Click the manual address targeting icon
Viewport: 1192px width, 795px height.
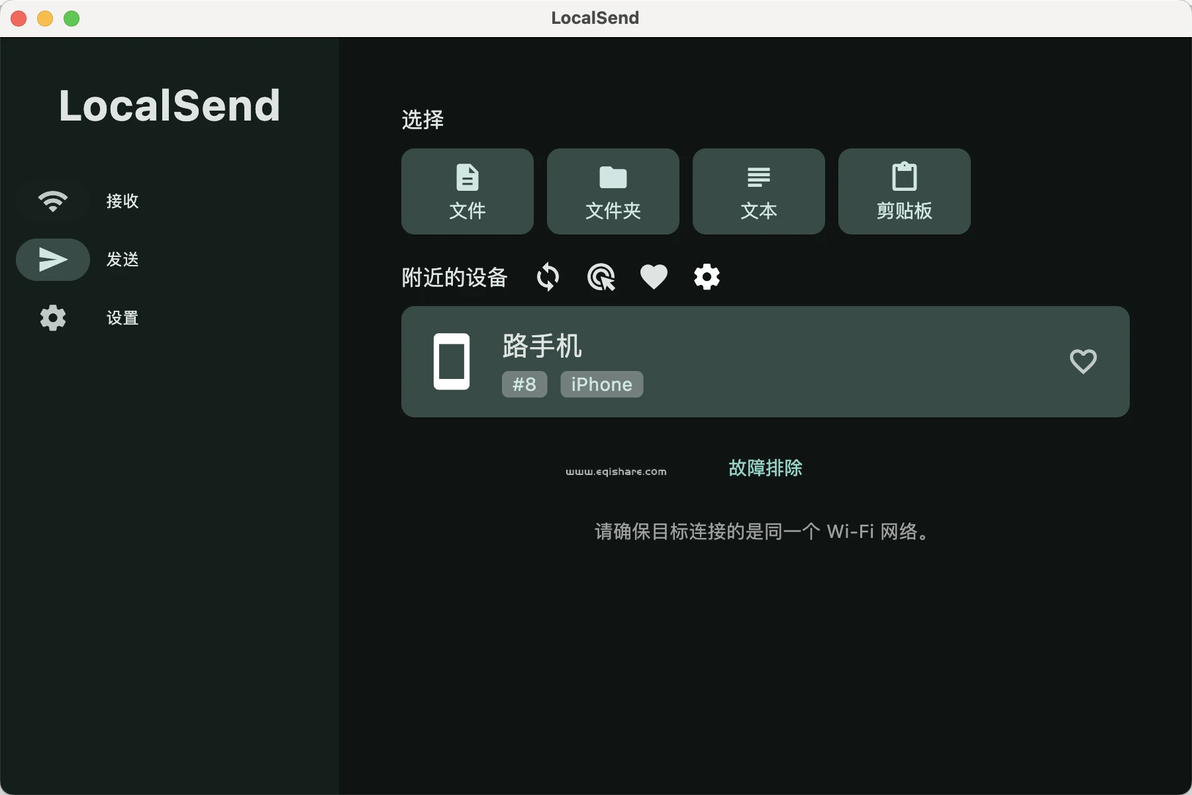[x=601, y=277]
